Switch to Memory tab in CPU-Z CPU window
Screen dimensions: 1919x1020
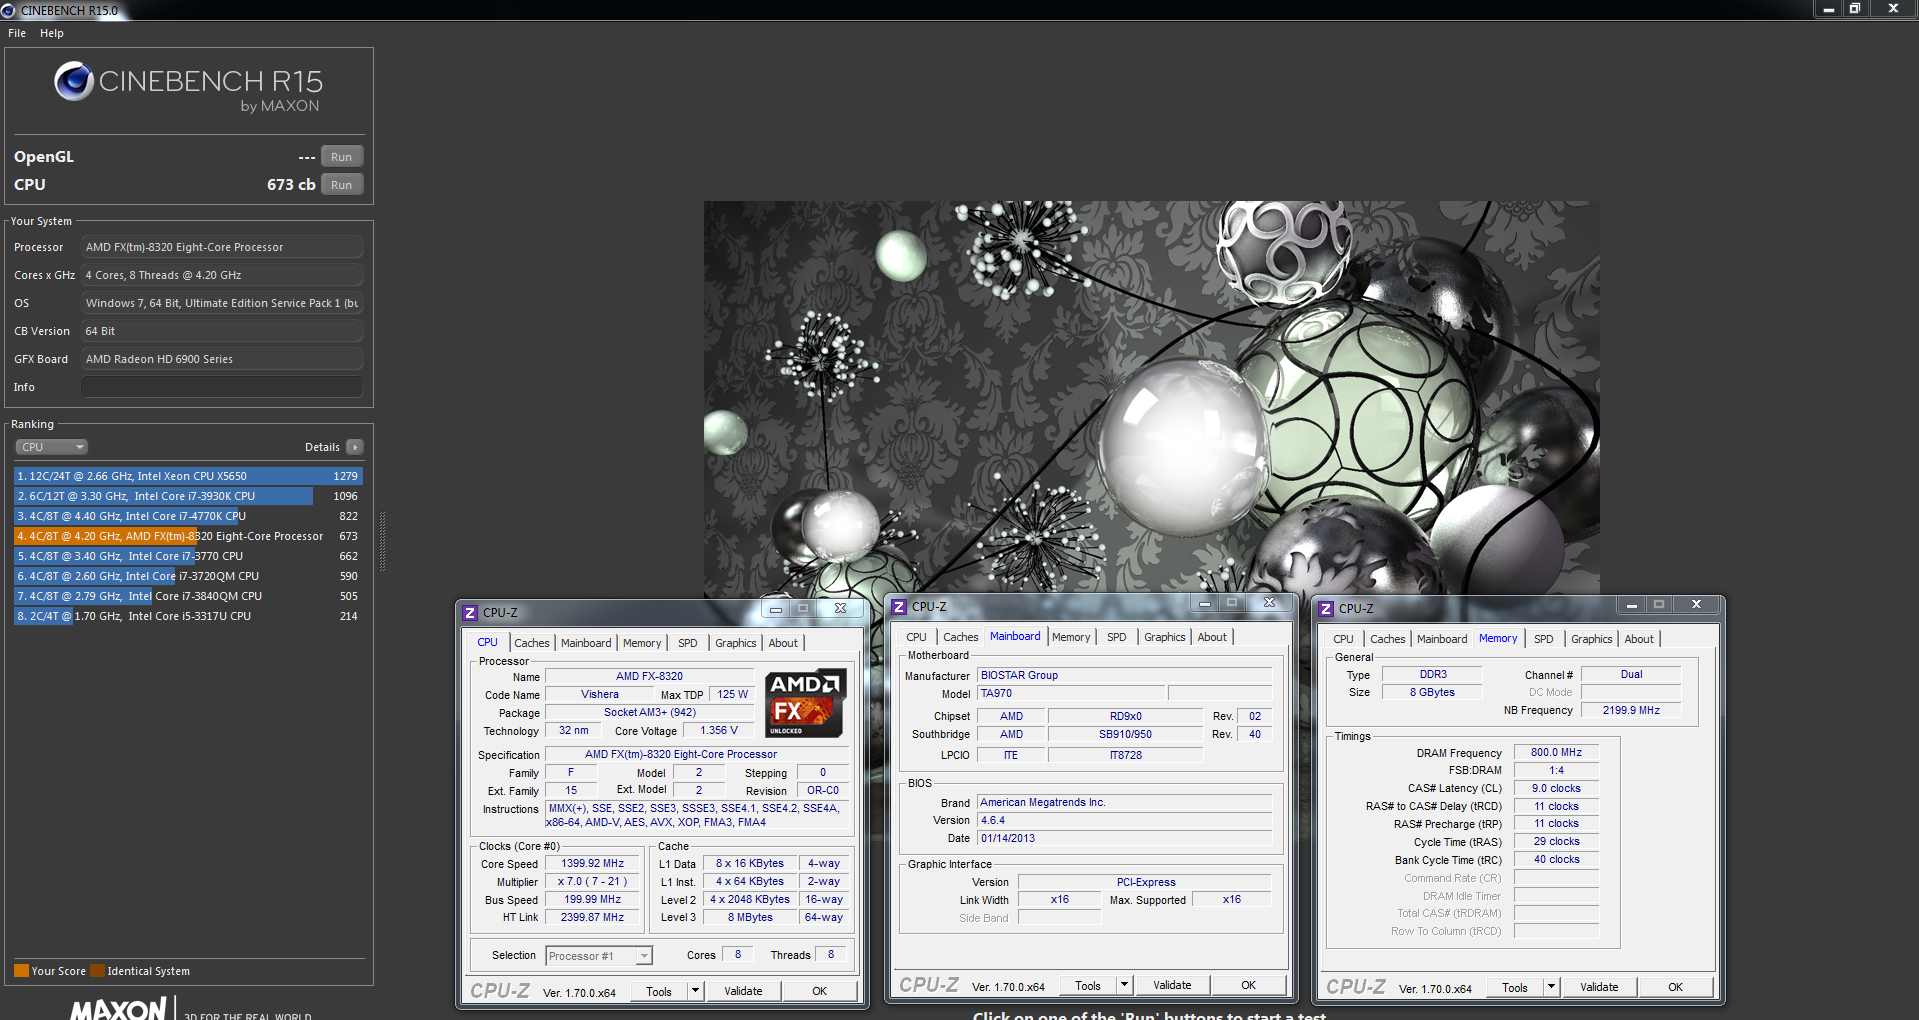tap(642, 643)
